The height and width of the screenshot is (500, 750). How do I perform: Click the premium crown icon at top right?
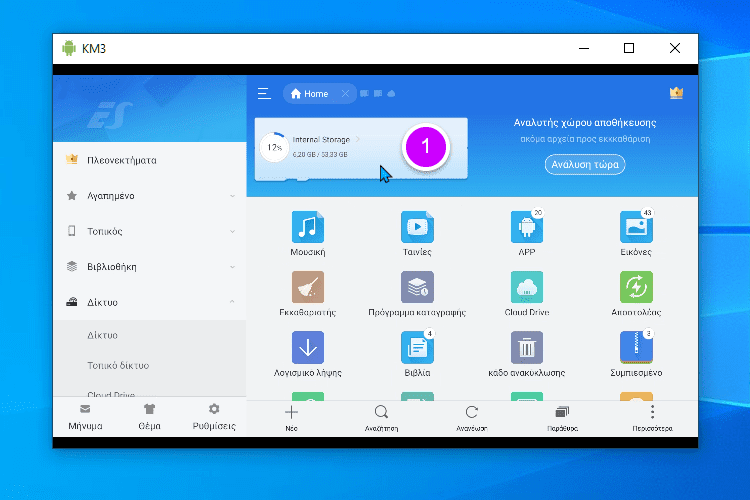(x=676, y=93)
